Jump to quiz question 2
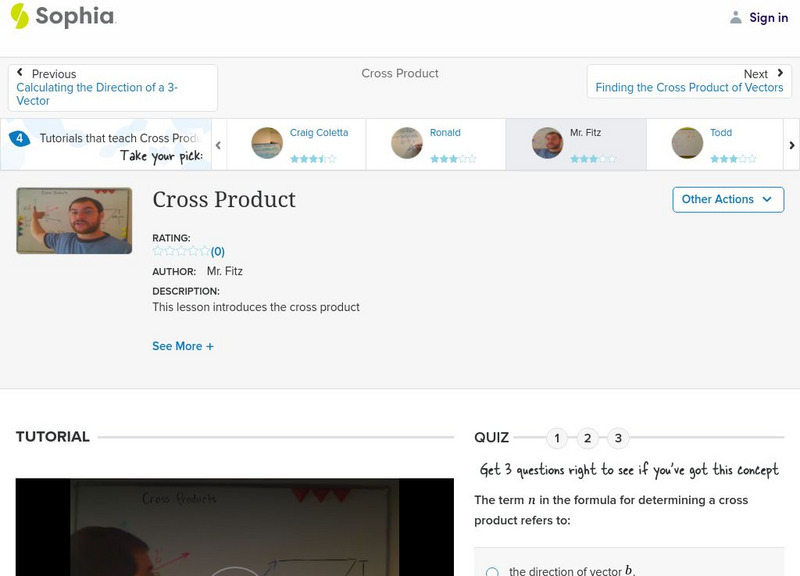The image size is (800, 576). coord(588,437)
